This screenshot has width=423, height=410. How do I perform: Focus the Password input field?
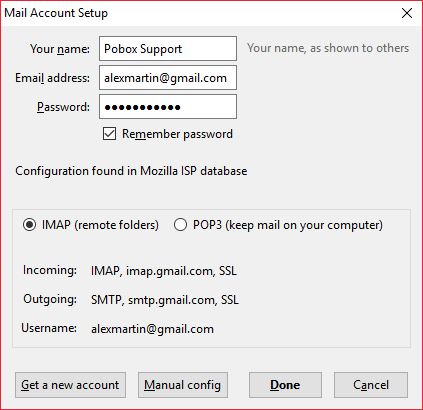pos(168,107)
